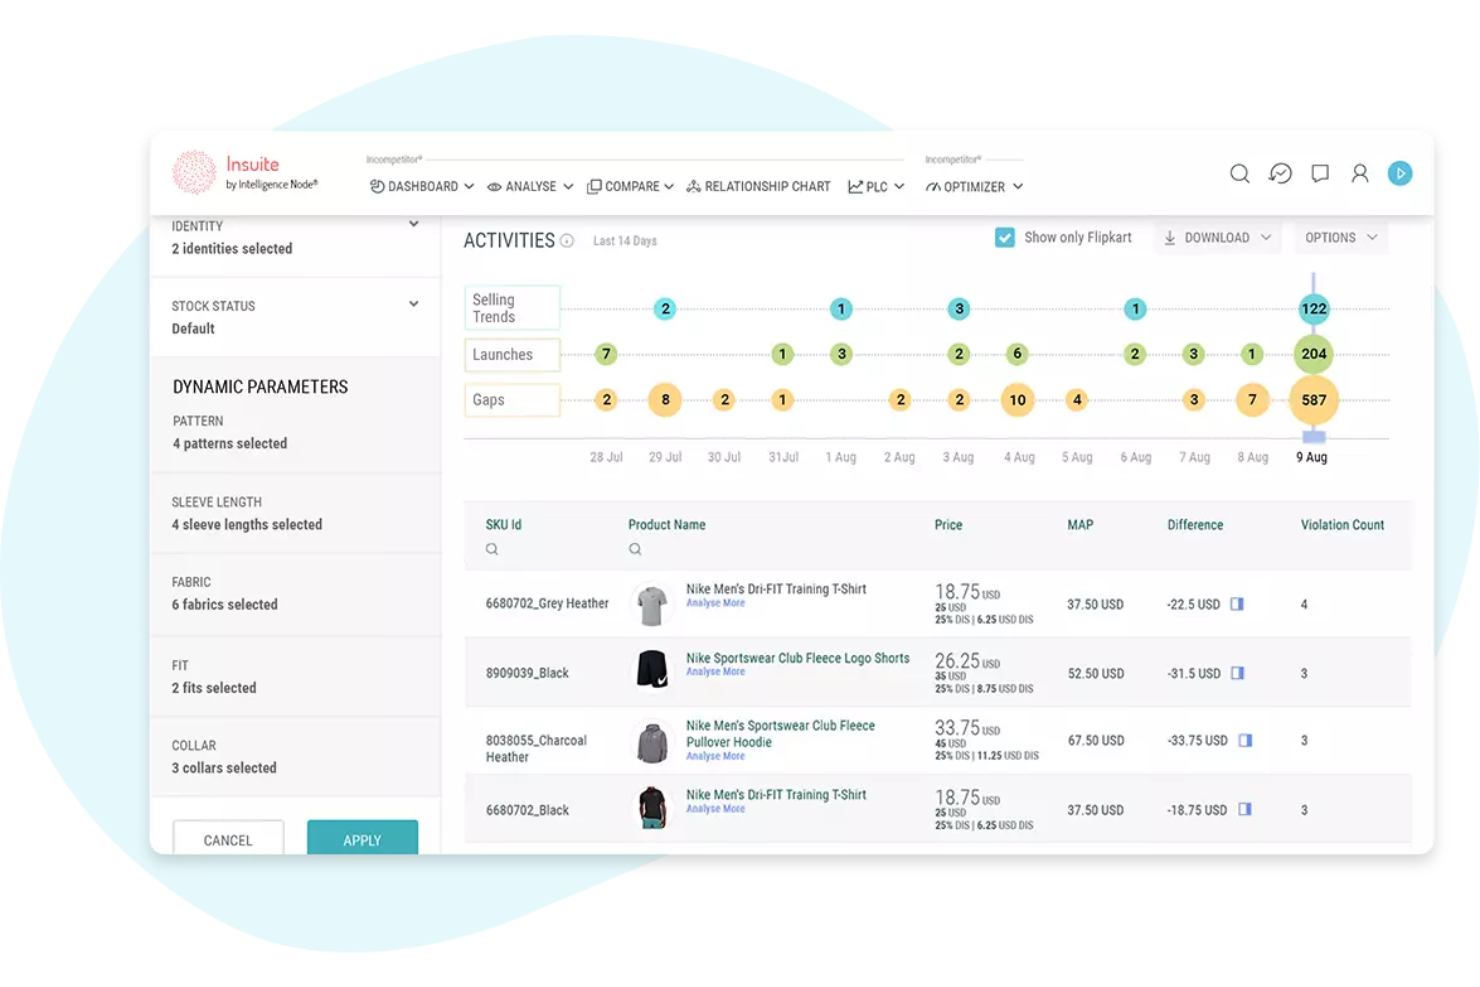The image size is (1480, 987).
Task: Toggle Show only Flipkart checkbox
Action: point(1005,237)
